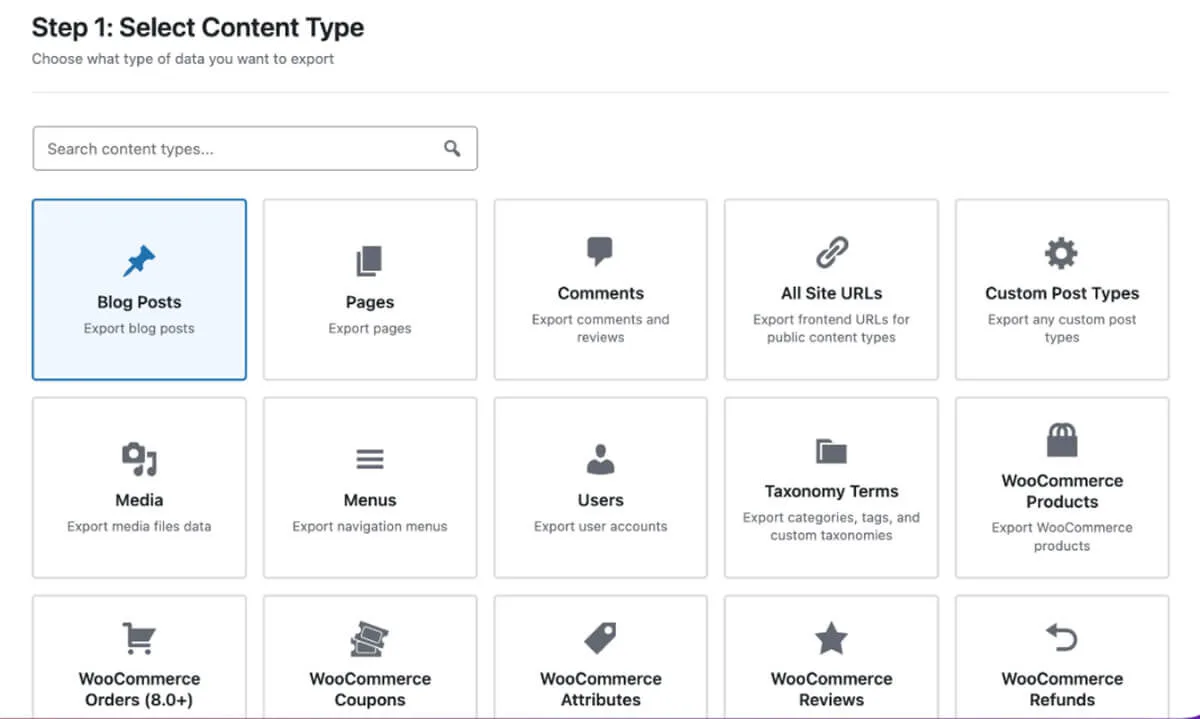Select the 'WooCommerce Reviews' title
1200x719 pixels.
click(831, 689)
